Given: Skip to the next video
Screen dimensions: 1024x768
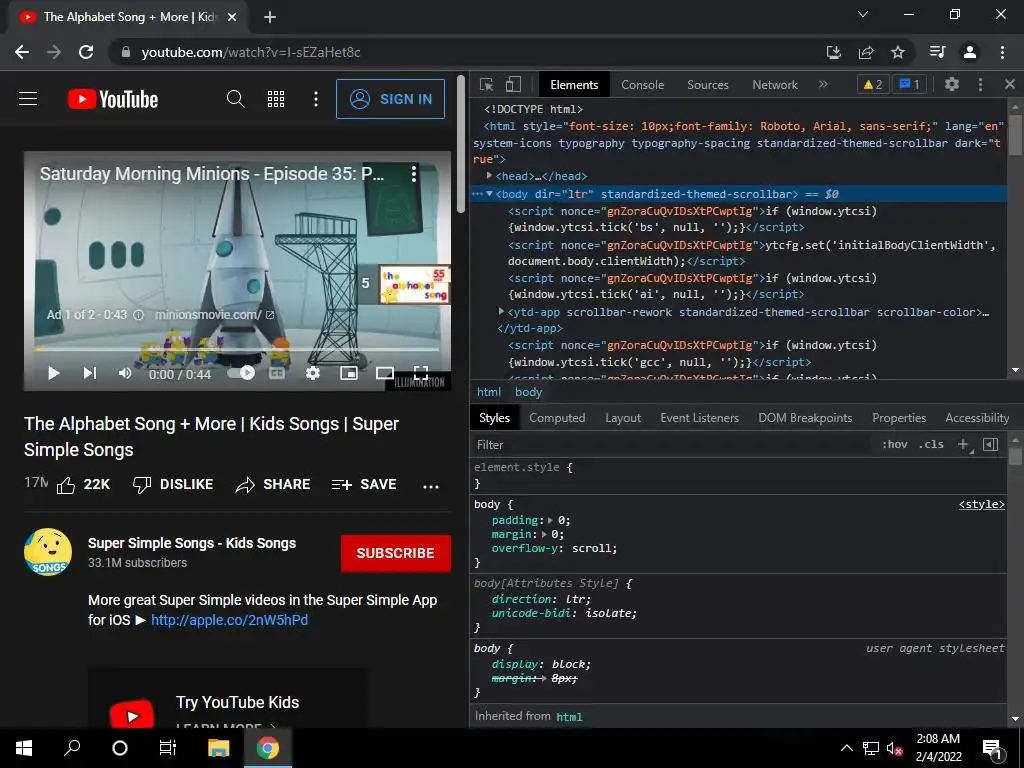Looking at the screenshot, I should pos(89,373).
